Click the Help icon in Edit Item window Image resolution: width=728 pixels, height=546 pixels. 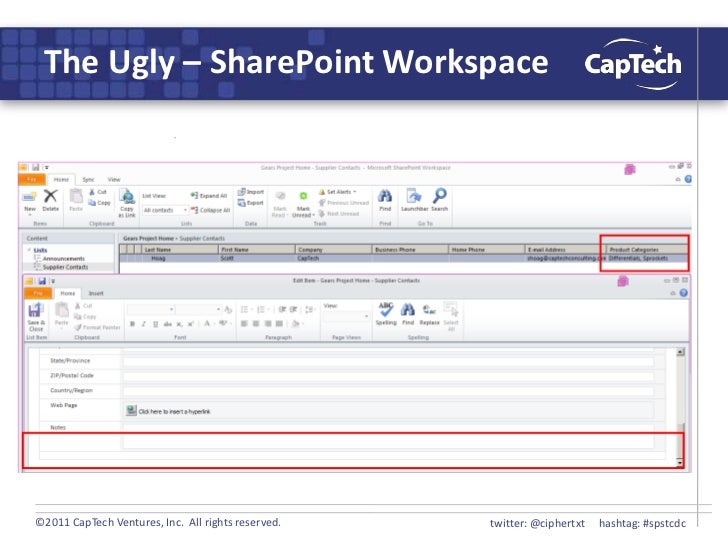pyautogui.click(x=683, y=293)
